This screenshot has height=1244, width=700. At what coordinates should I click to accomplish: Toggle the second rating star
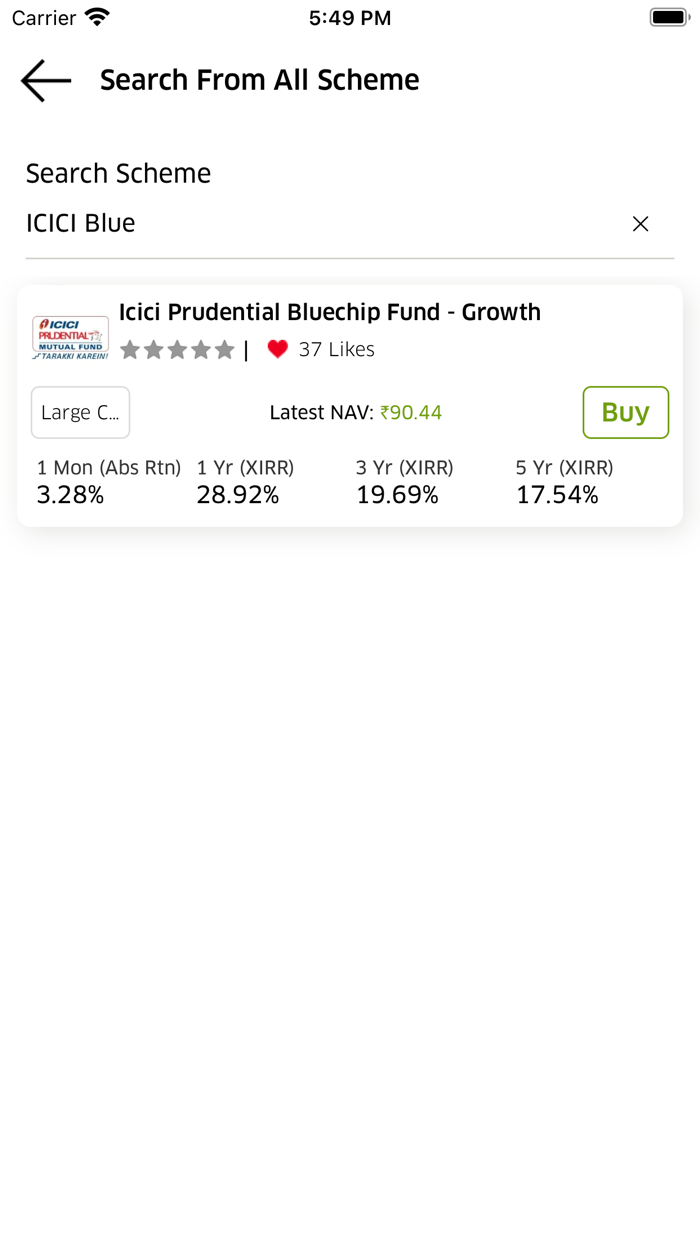tap(153, 349)
